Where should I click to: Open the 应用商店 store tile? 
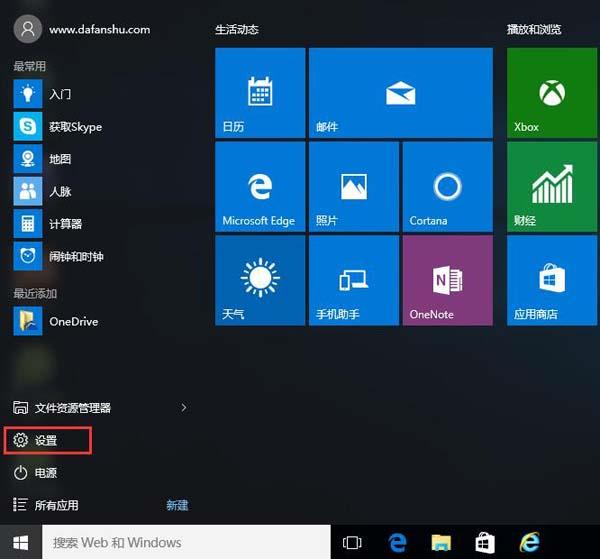(x=552, y=280)
